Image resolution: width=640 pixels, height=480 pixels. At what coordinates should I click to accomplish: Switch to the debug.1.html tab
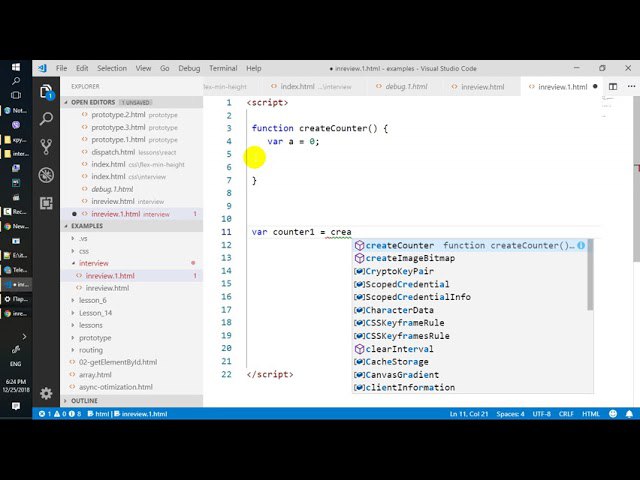(x=402, y=87)
